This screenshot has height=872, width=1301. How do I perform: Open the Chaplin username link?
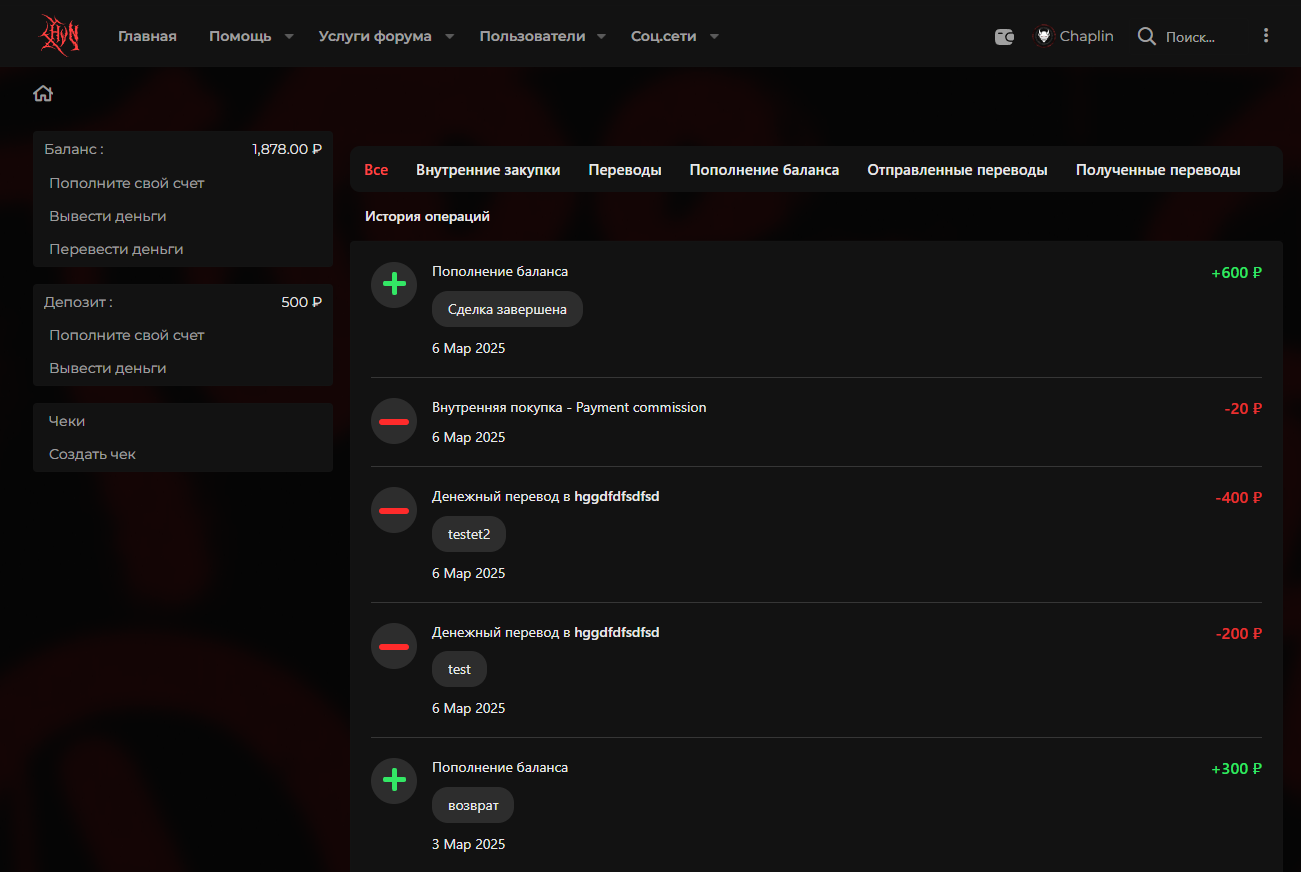pyautogui.click(x=1087, y=36)
